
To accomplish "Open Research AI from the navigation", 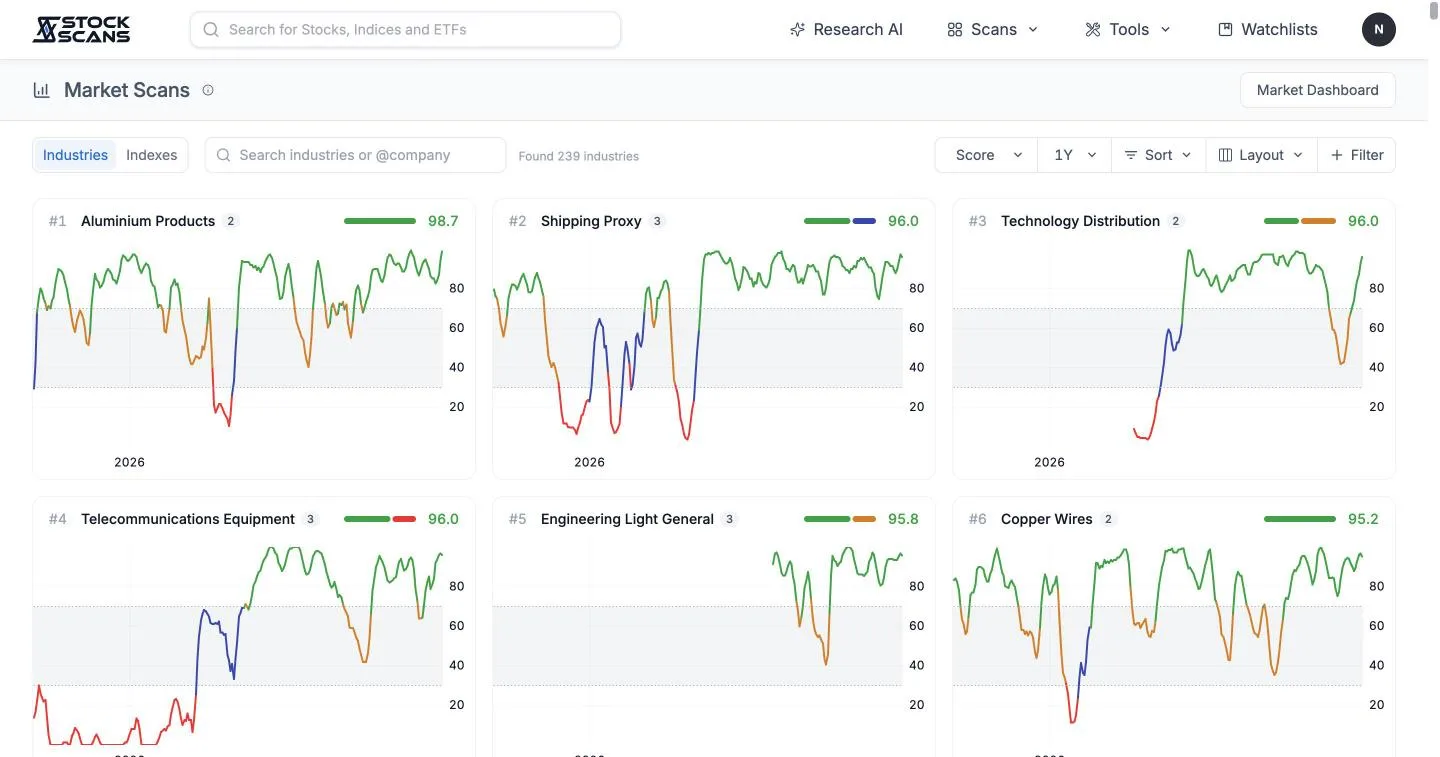I will pyautogui.click(x=846, y=30).
